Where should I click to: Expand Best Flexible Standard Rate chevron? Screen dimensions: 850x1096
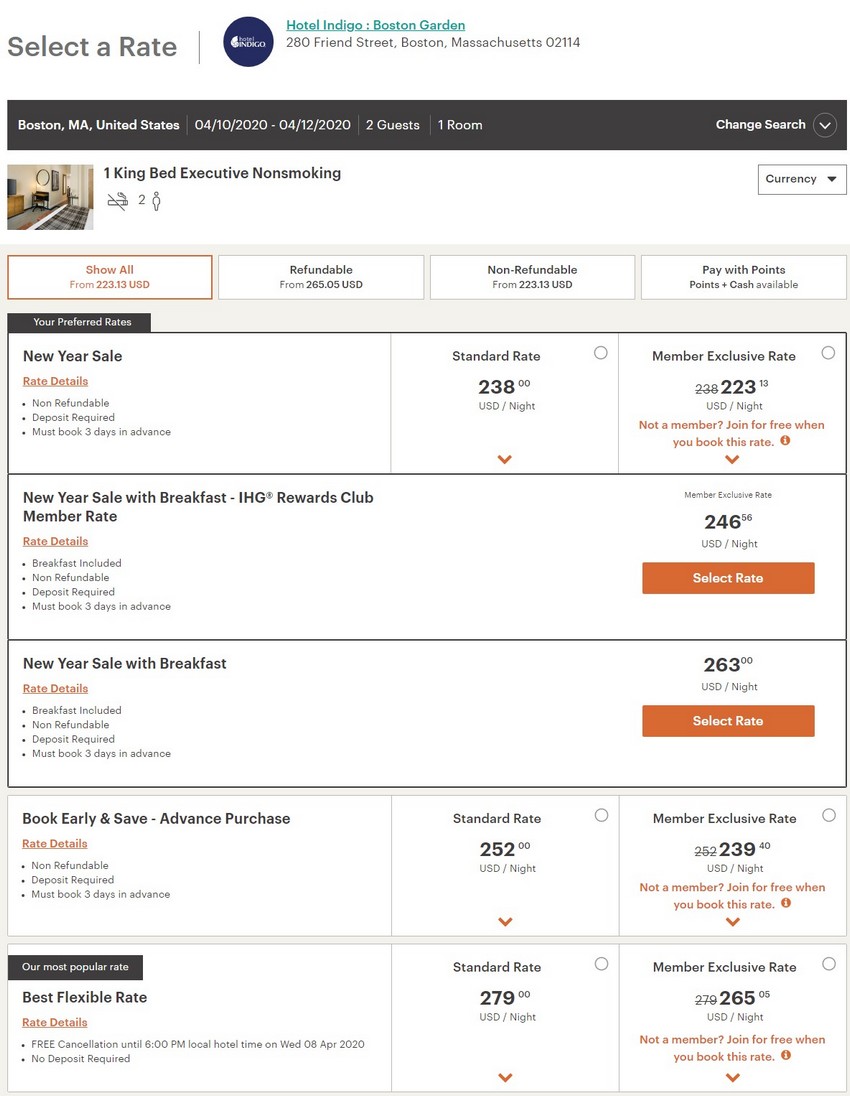505,1078
